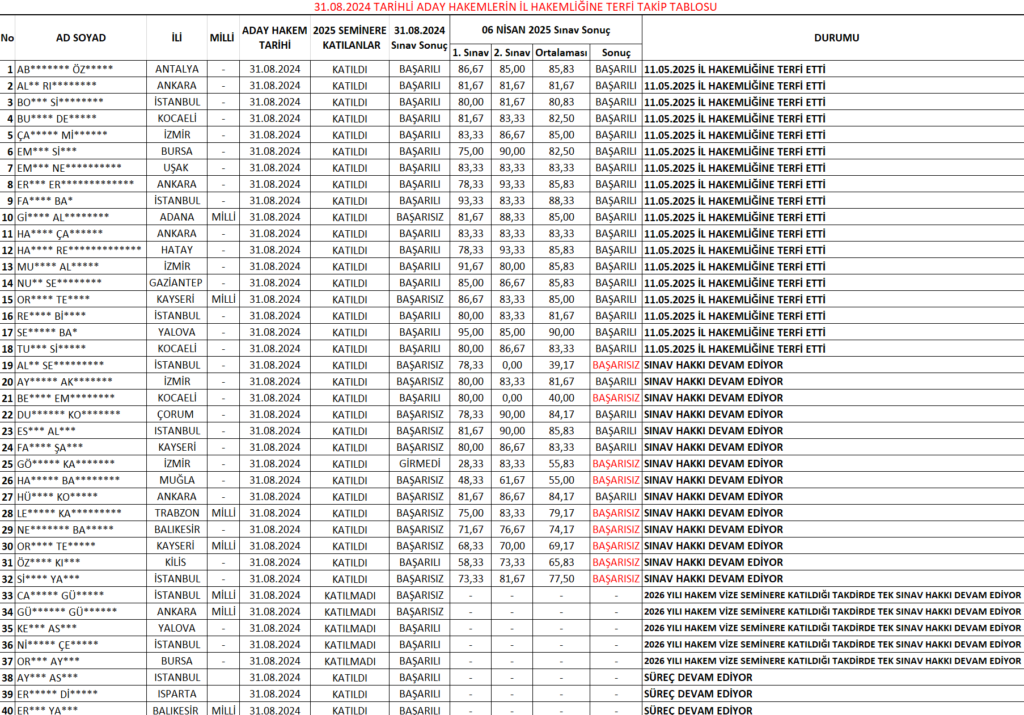1024x715 pixels.
Task: Click the ADANA city cell
Action: click(176, 217)
